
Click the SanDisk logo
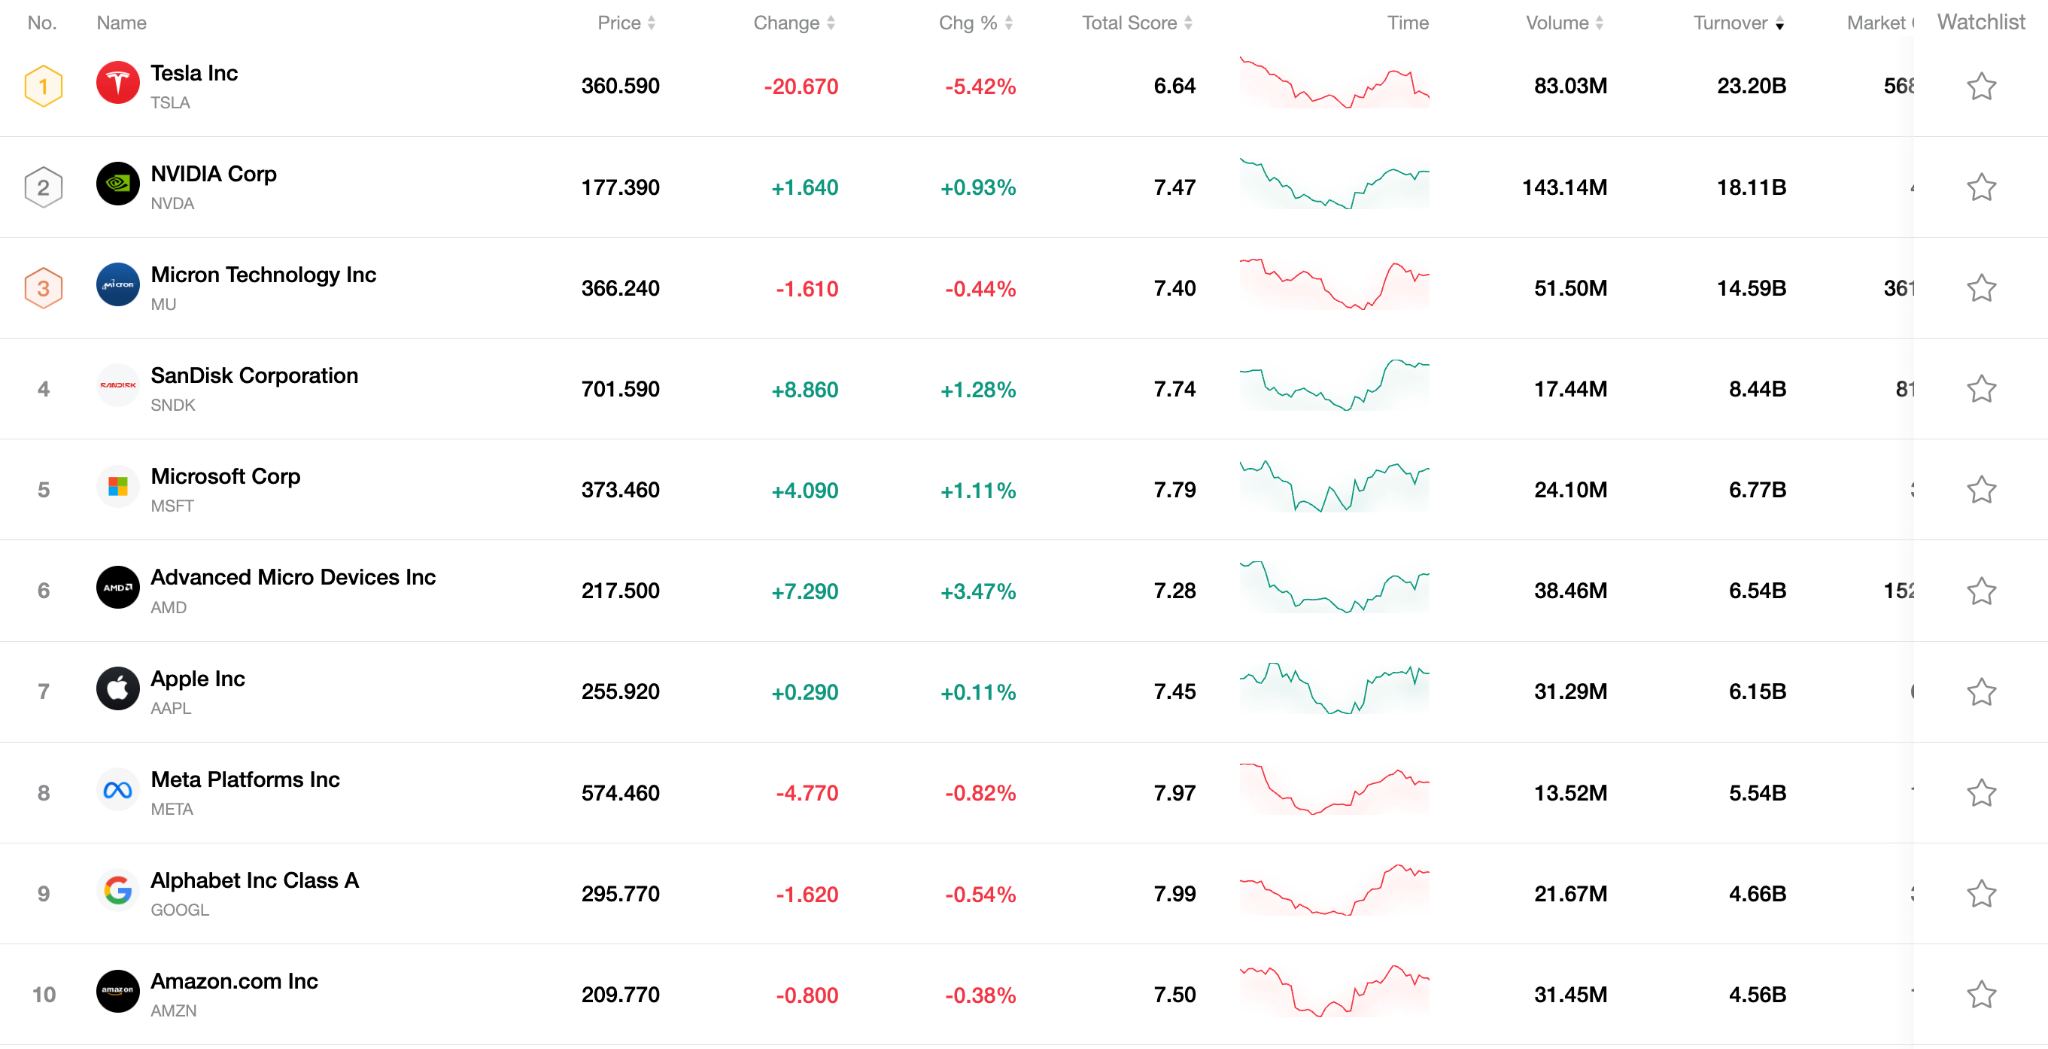pos(118,388)
